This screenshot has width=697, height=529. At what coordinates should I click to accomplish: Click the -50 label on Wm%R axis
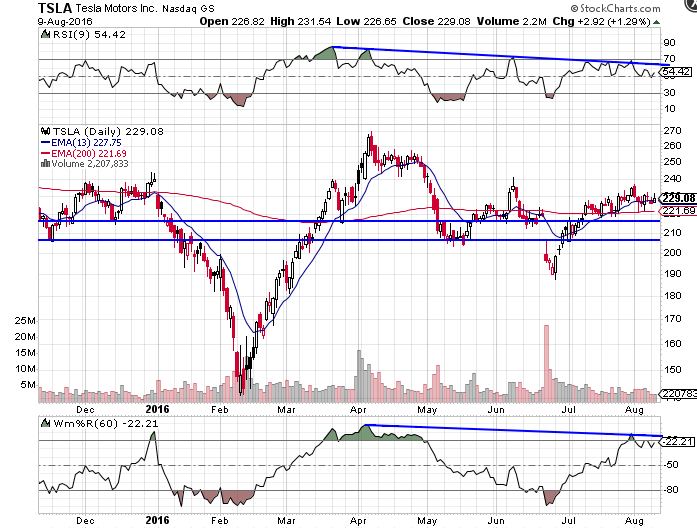coord(671,465)
